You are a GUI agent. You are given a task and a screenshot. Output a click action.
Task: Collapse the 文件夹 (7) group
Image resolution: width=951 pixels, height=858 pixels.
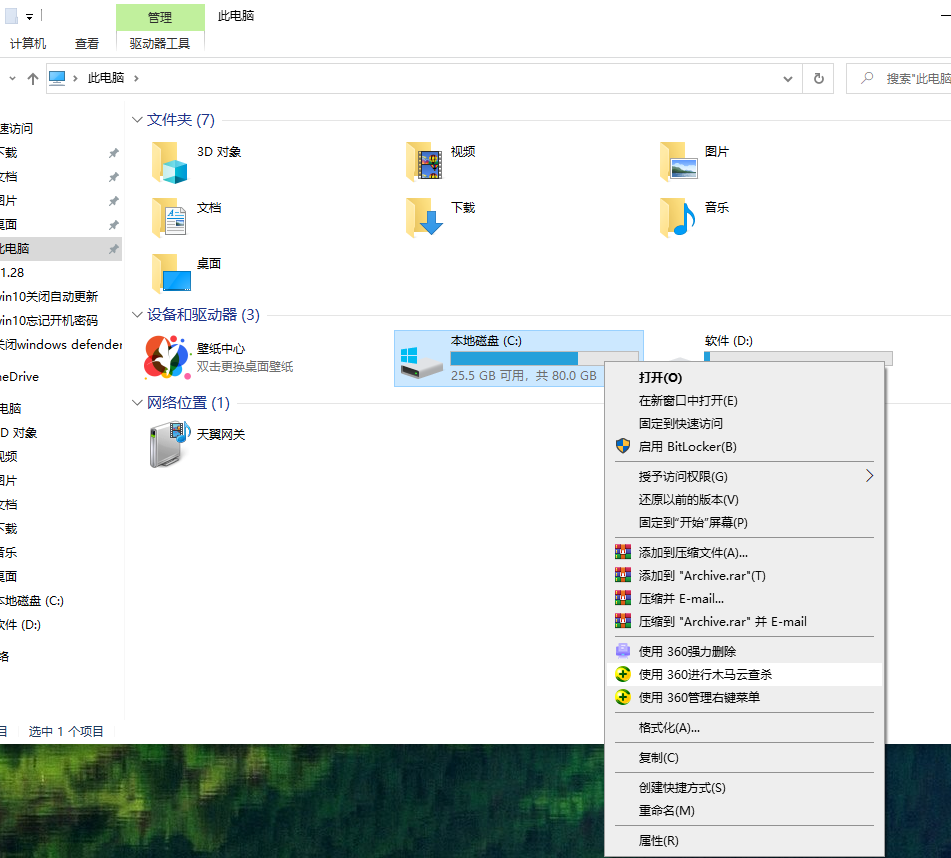[x=138, y=120]
